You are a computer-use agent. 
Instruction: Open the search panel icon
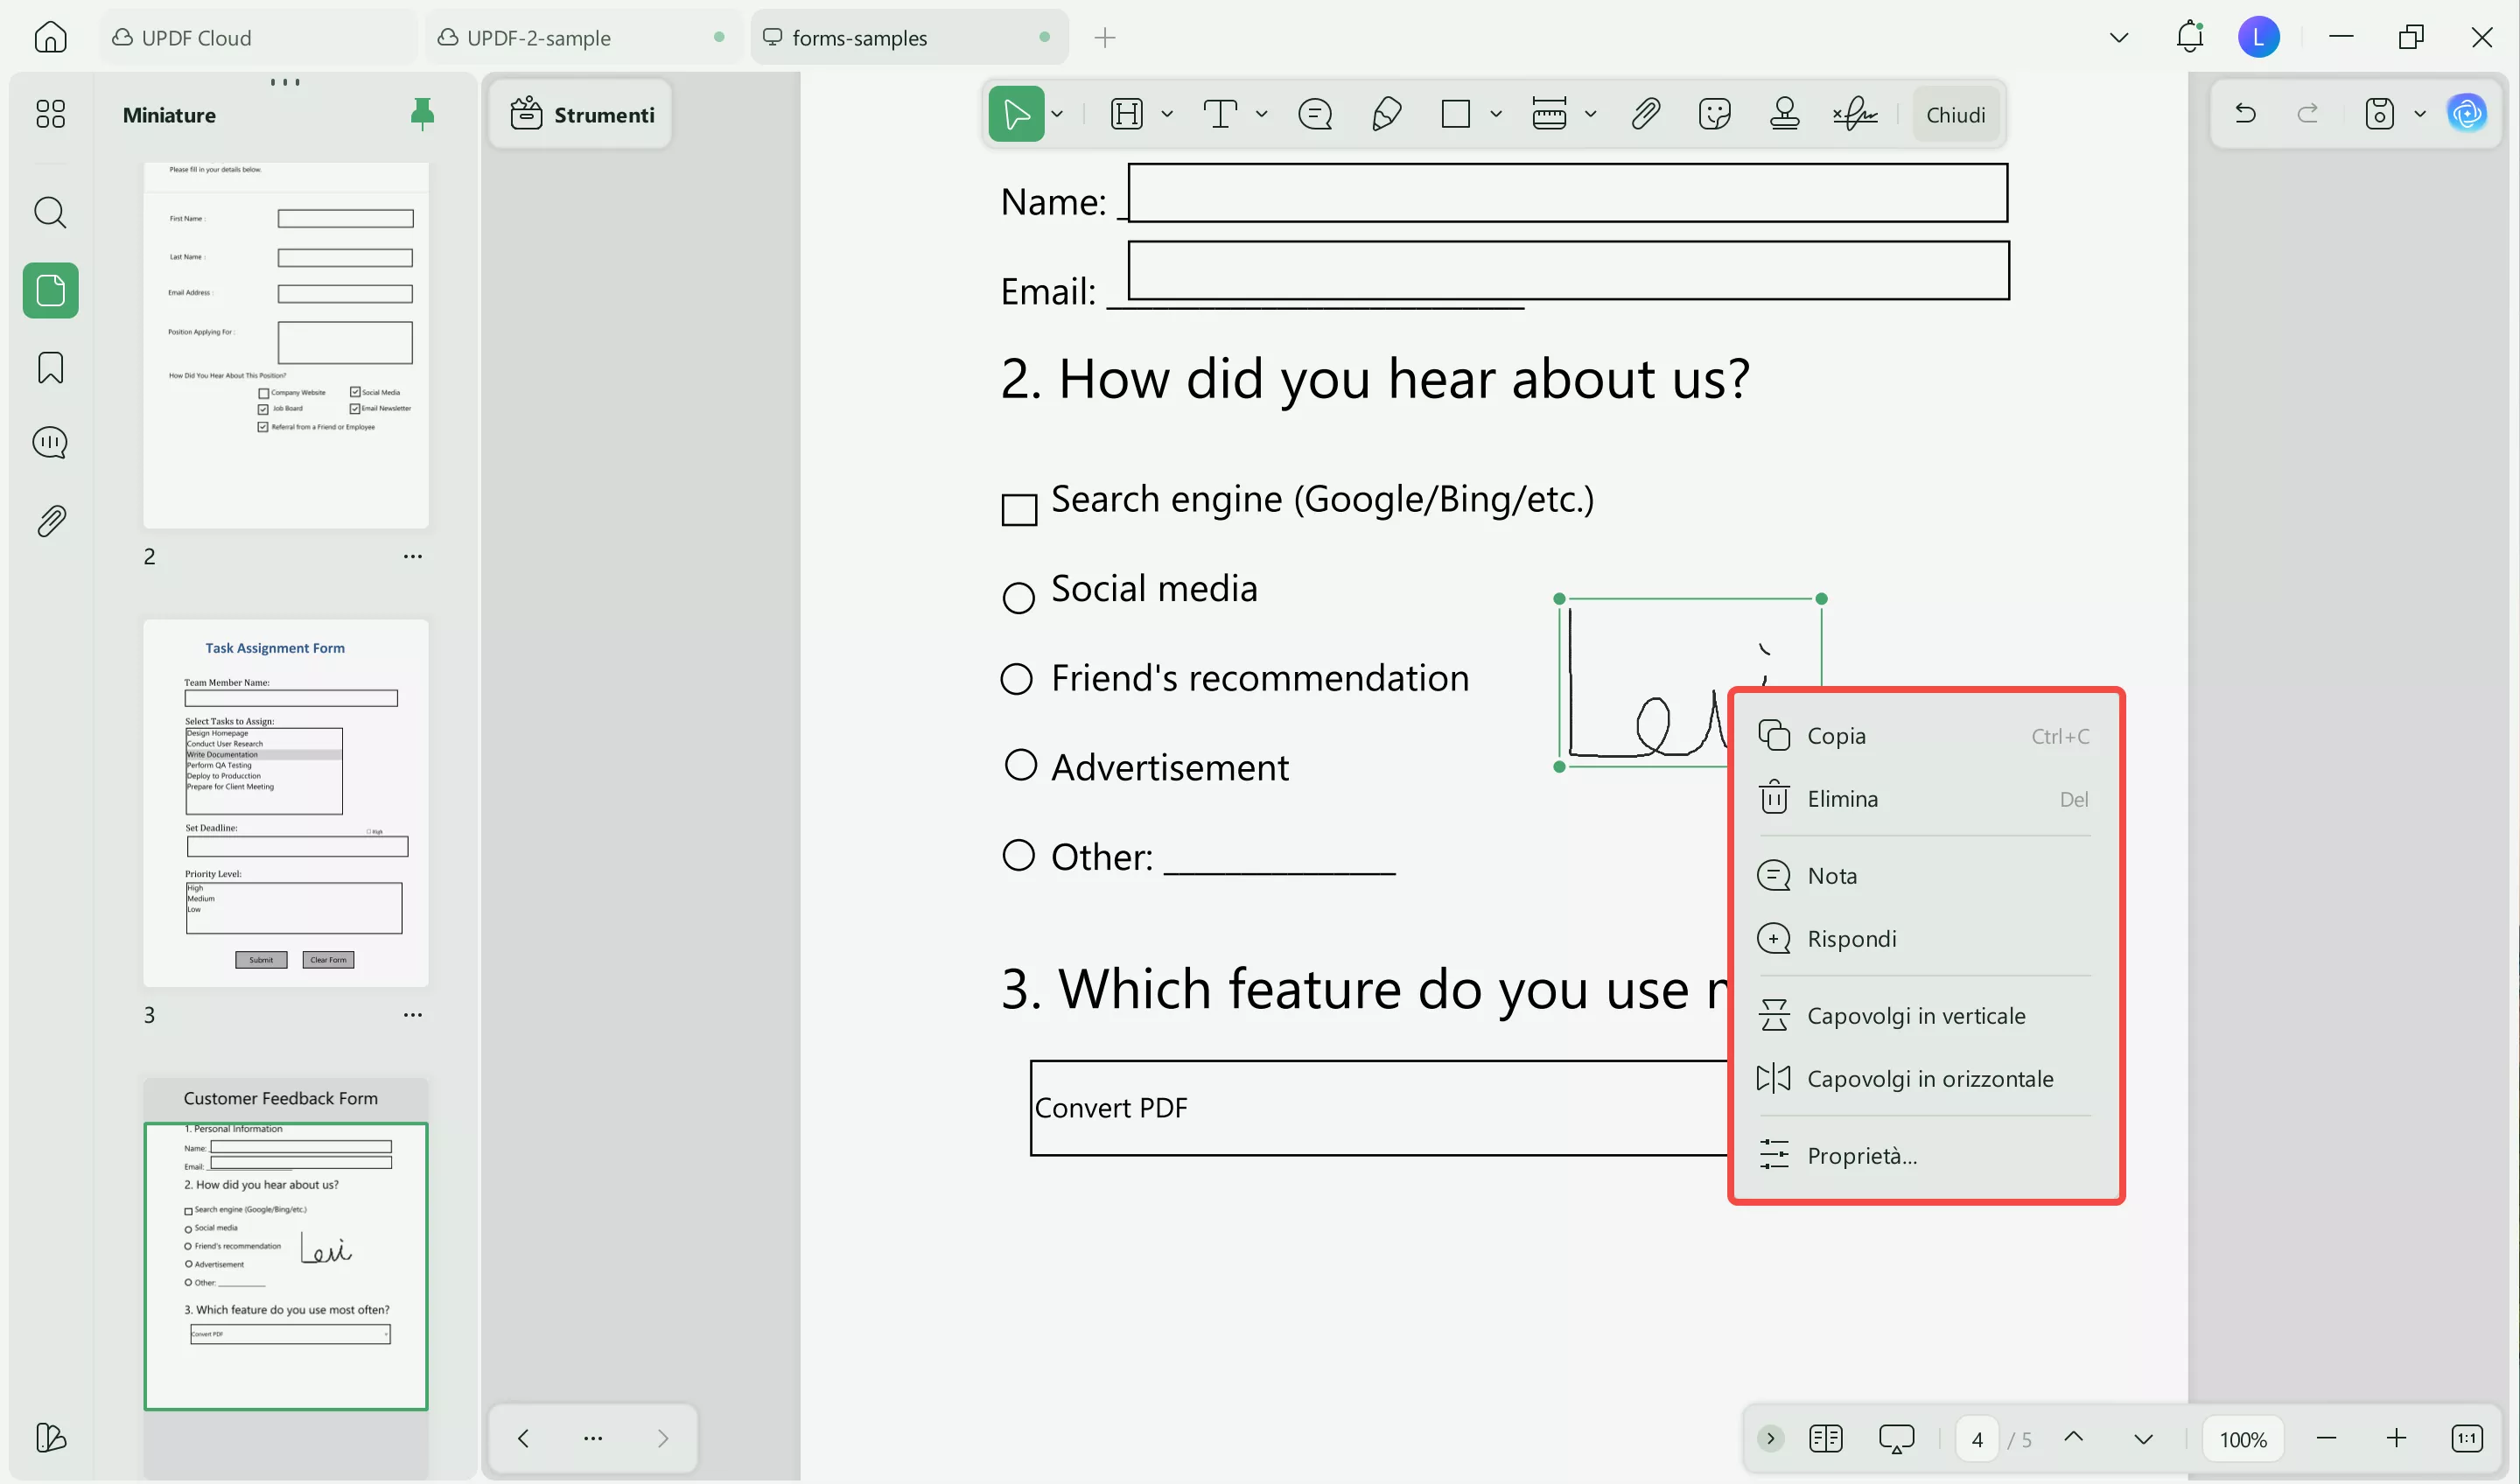tap(50, 212)
